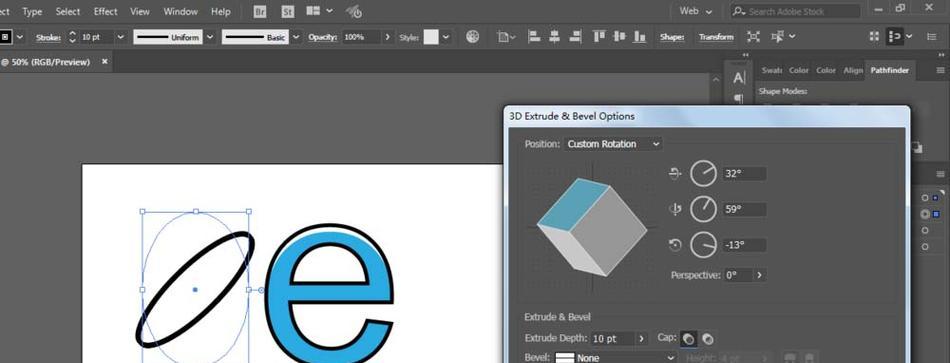Image resolution: width=950 pixels, height=363 pixels.
Task: Click the Horizontal Align Left icon
Action: coord(534,37)
